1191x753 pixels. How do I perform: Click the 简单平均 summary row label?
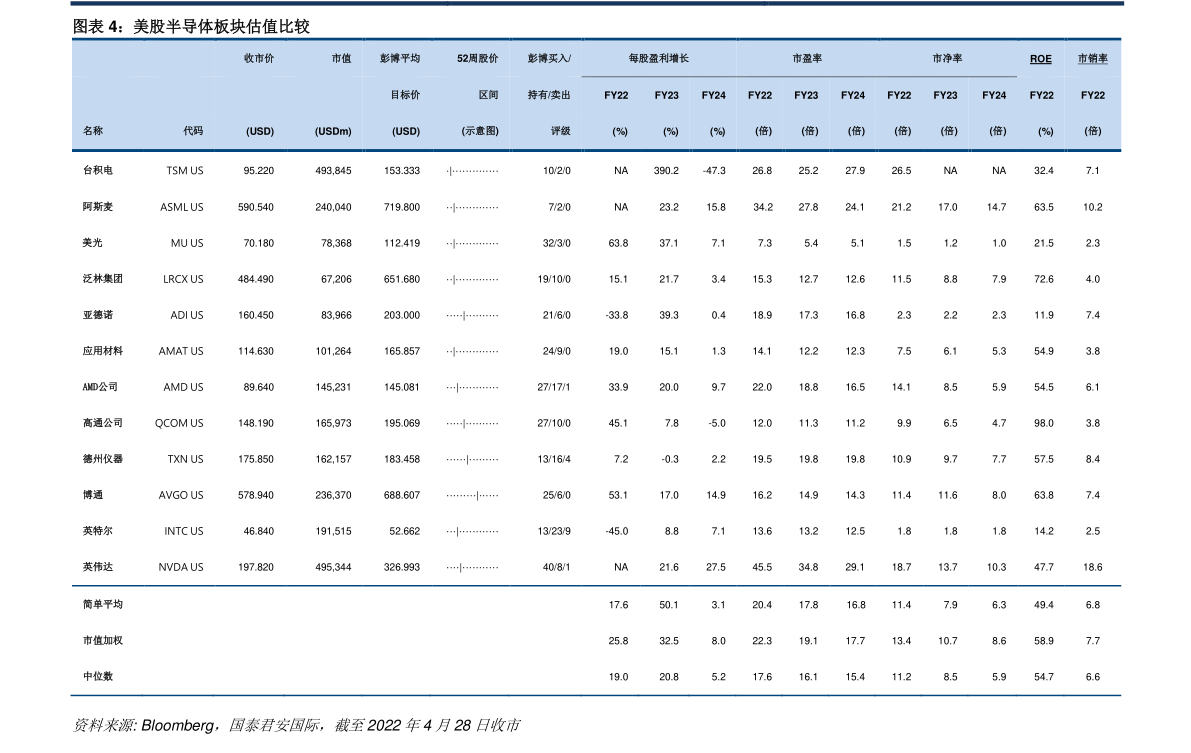point(103,604)
